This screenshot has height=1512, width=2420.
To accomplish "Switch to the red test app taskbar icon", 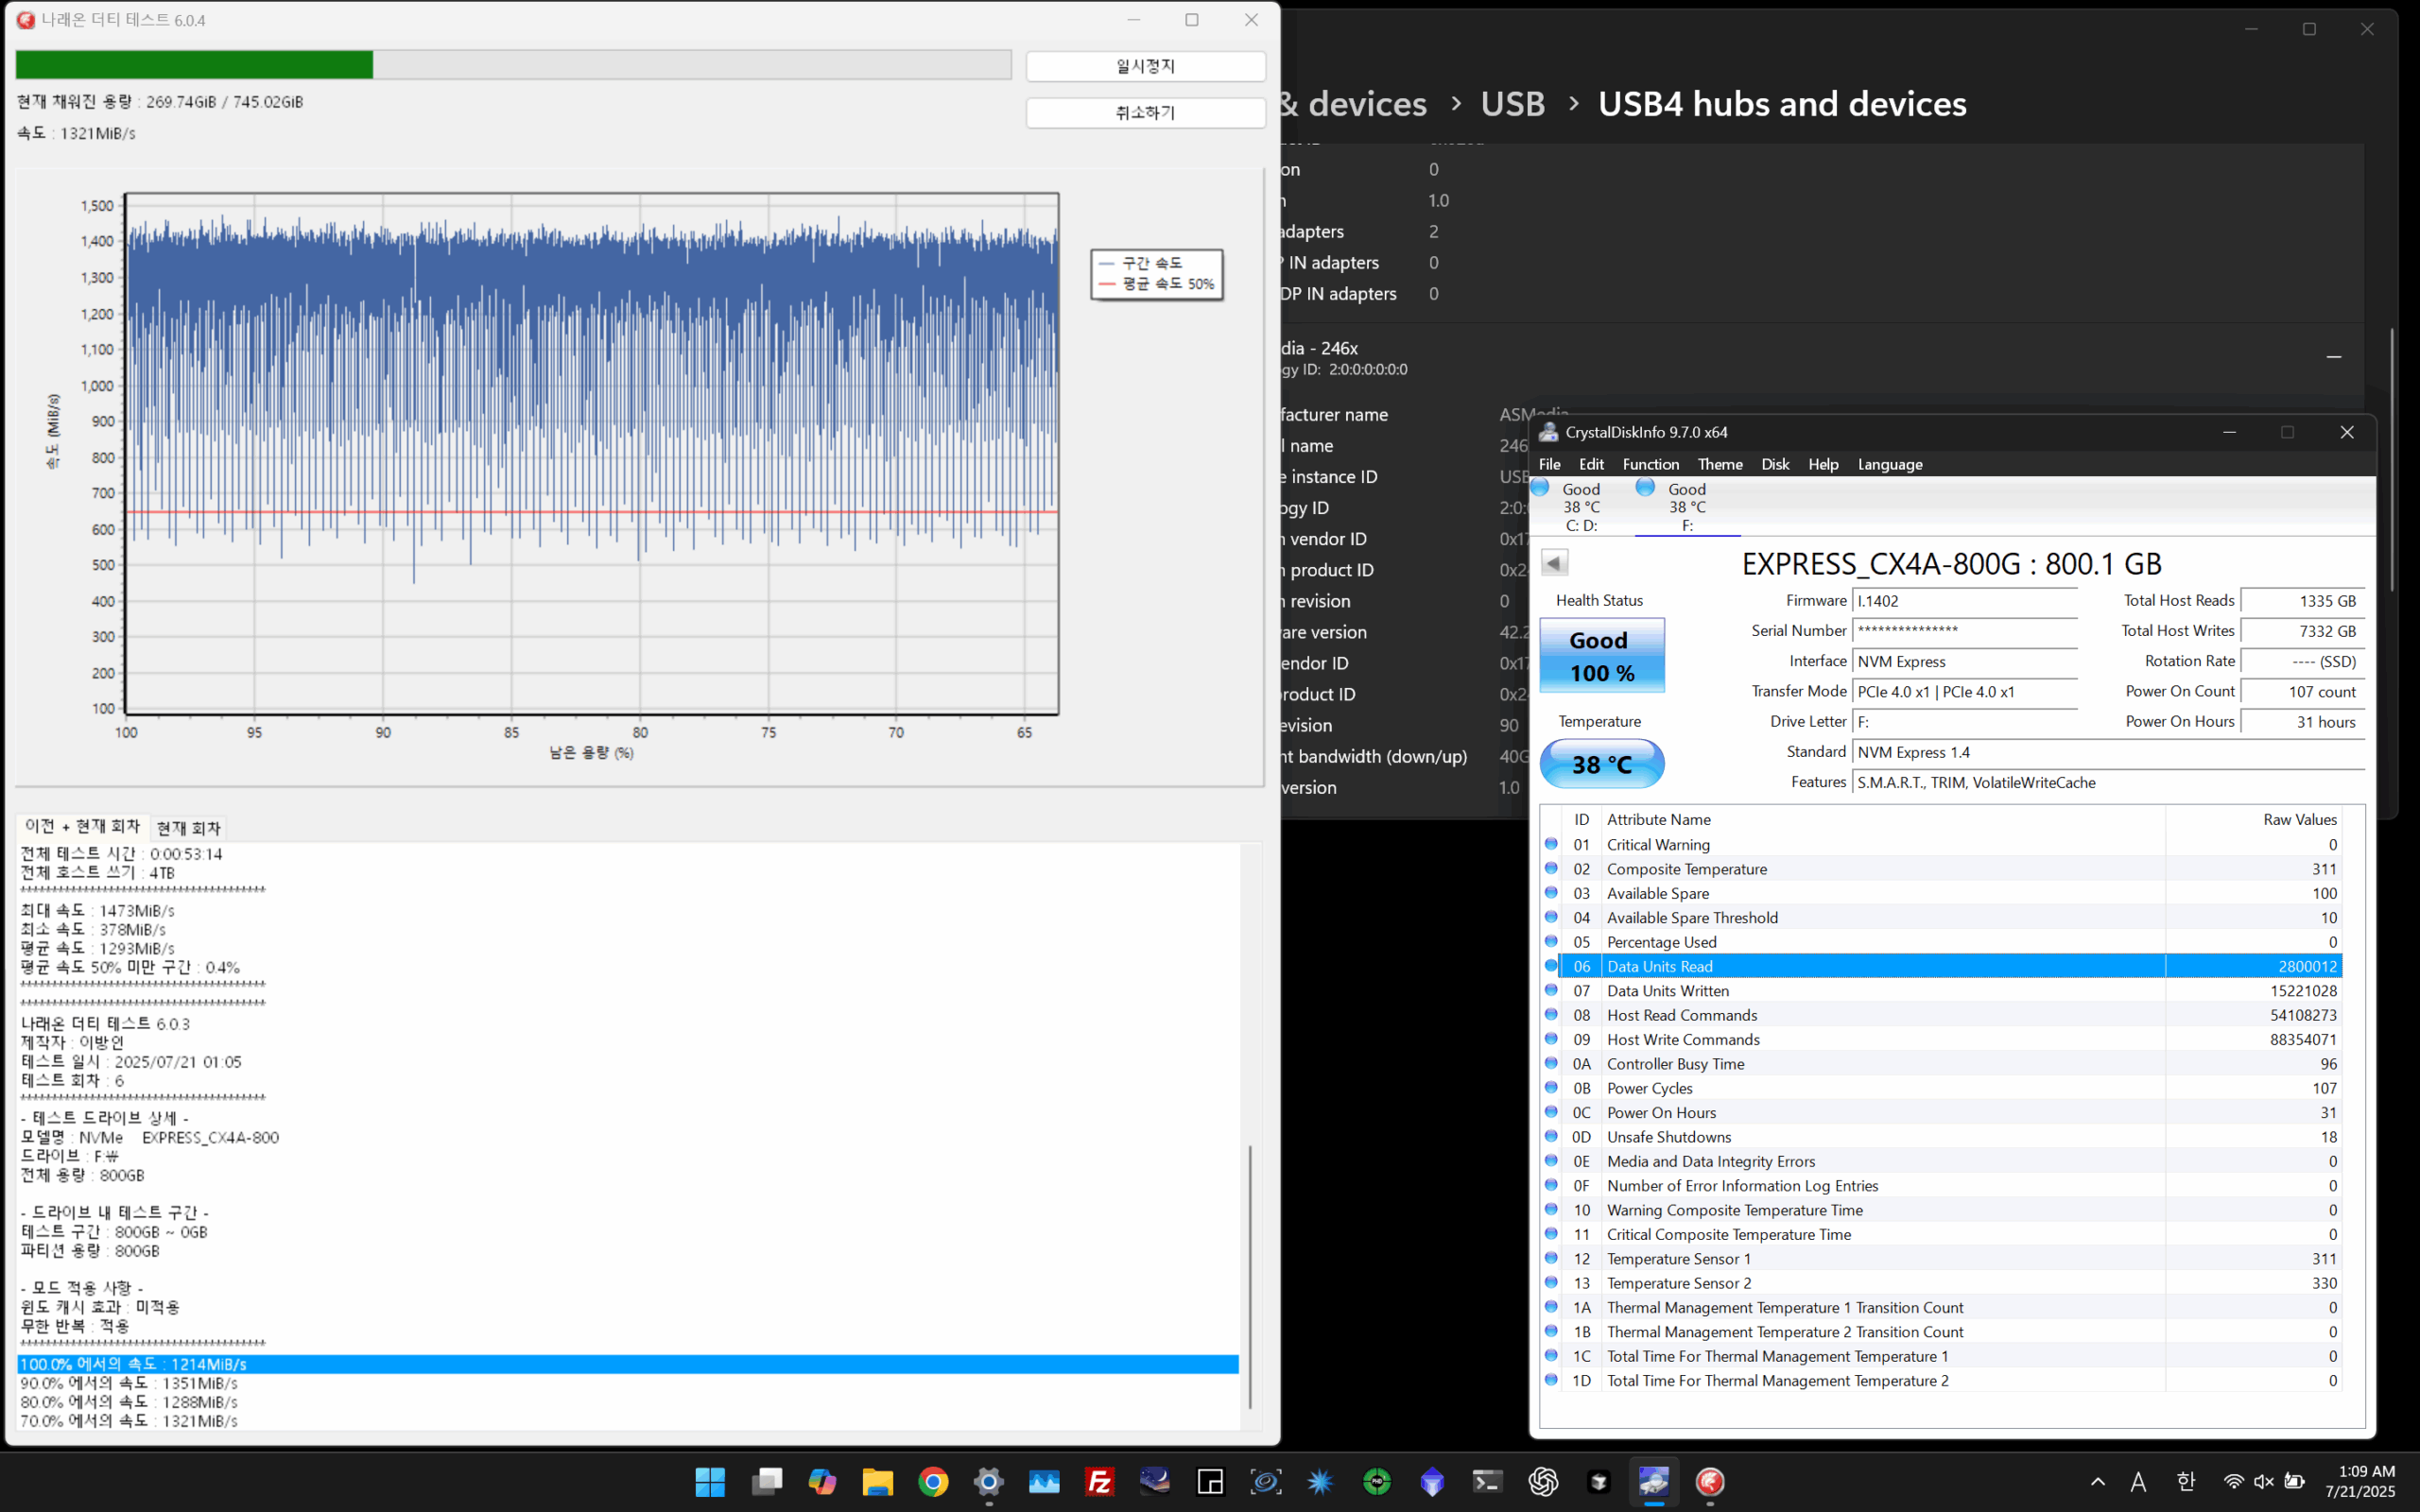I will [x=1710, y=1481].
